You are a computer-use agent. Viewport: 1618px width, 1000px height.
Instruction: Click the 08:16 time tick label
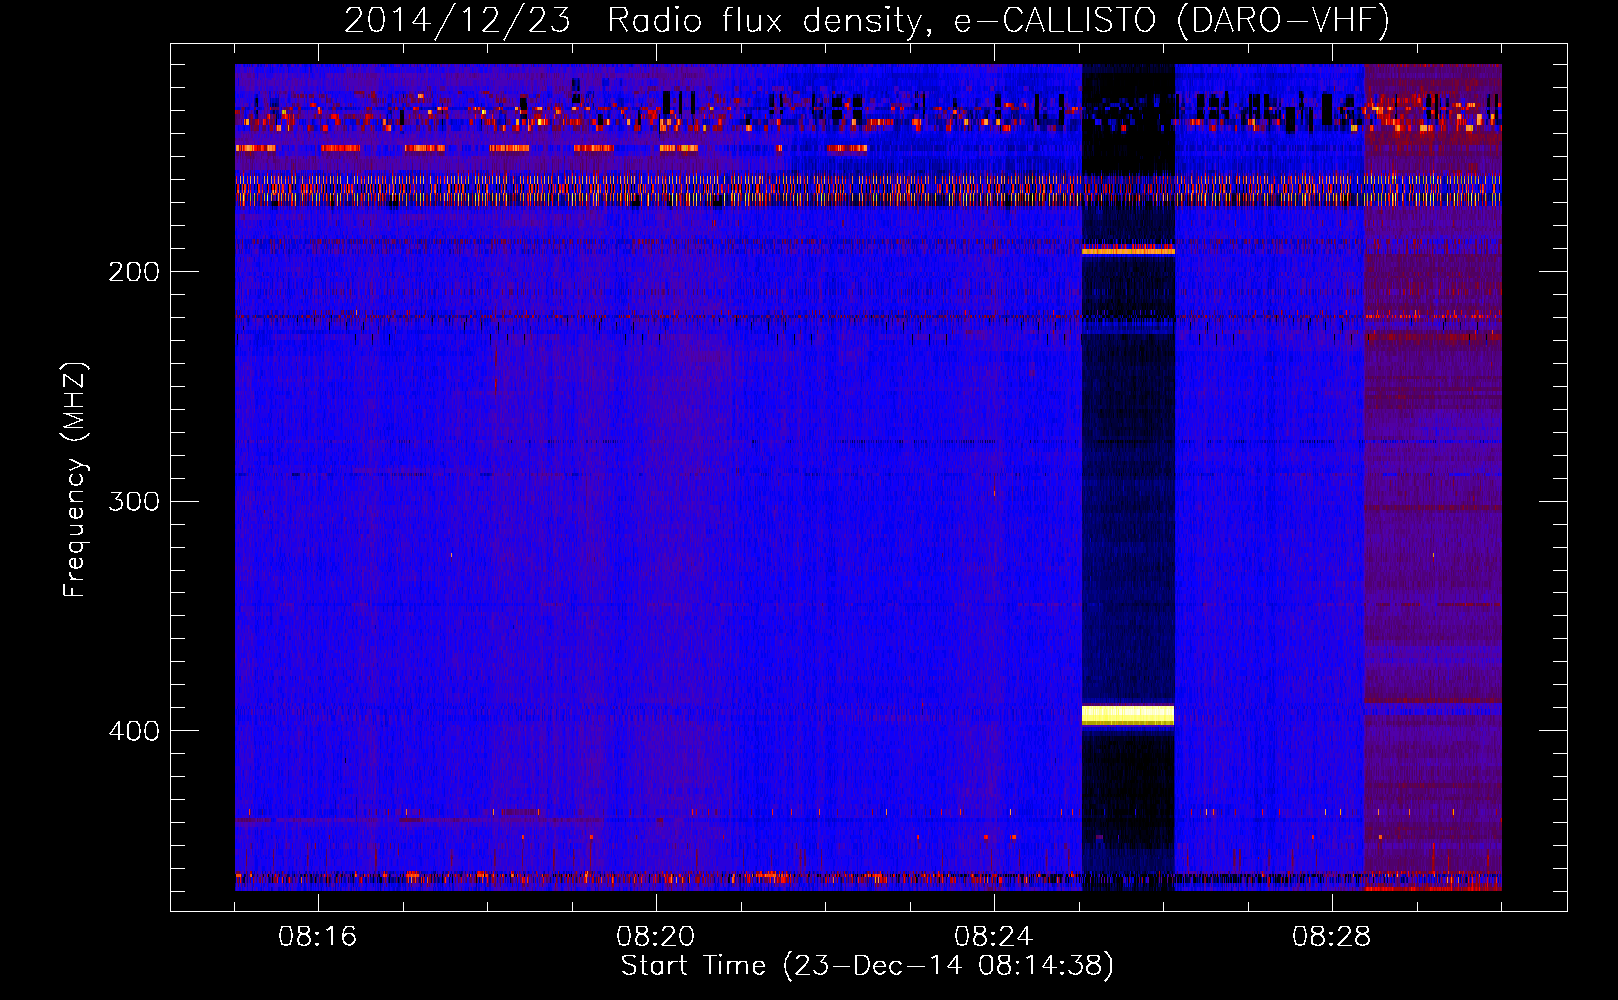[x=318, y=937]
